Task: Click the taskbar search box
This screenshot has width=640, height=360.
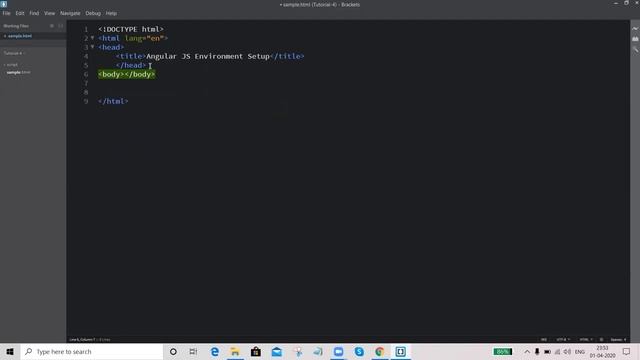Action: point(92,351)
